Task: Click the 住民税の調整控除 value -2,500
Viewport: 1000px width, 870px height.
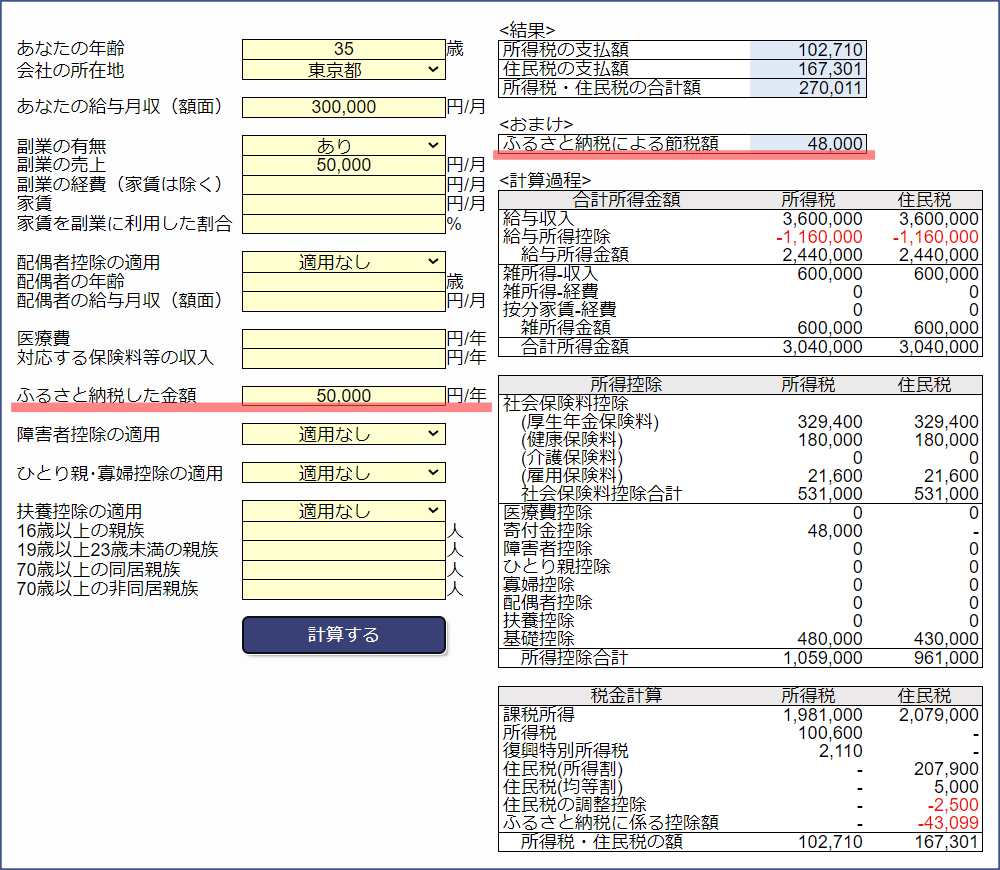Action: coord(953,805)
